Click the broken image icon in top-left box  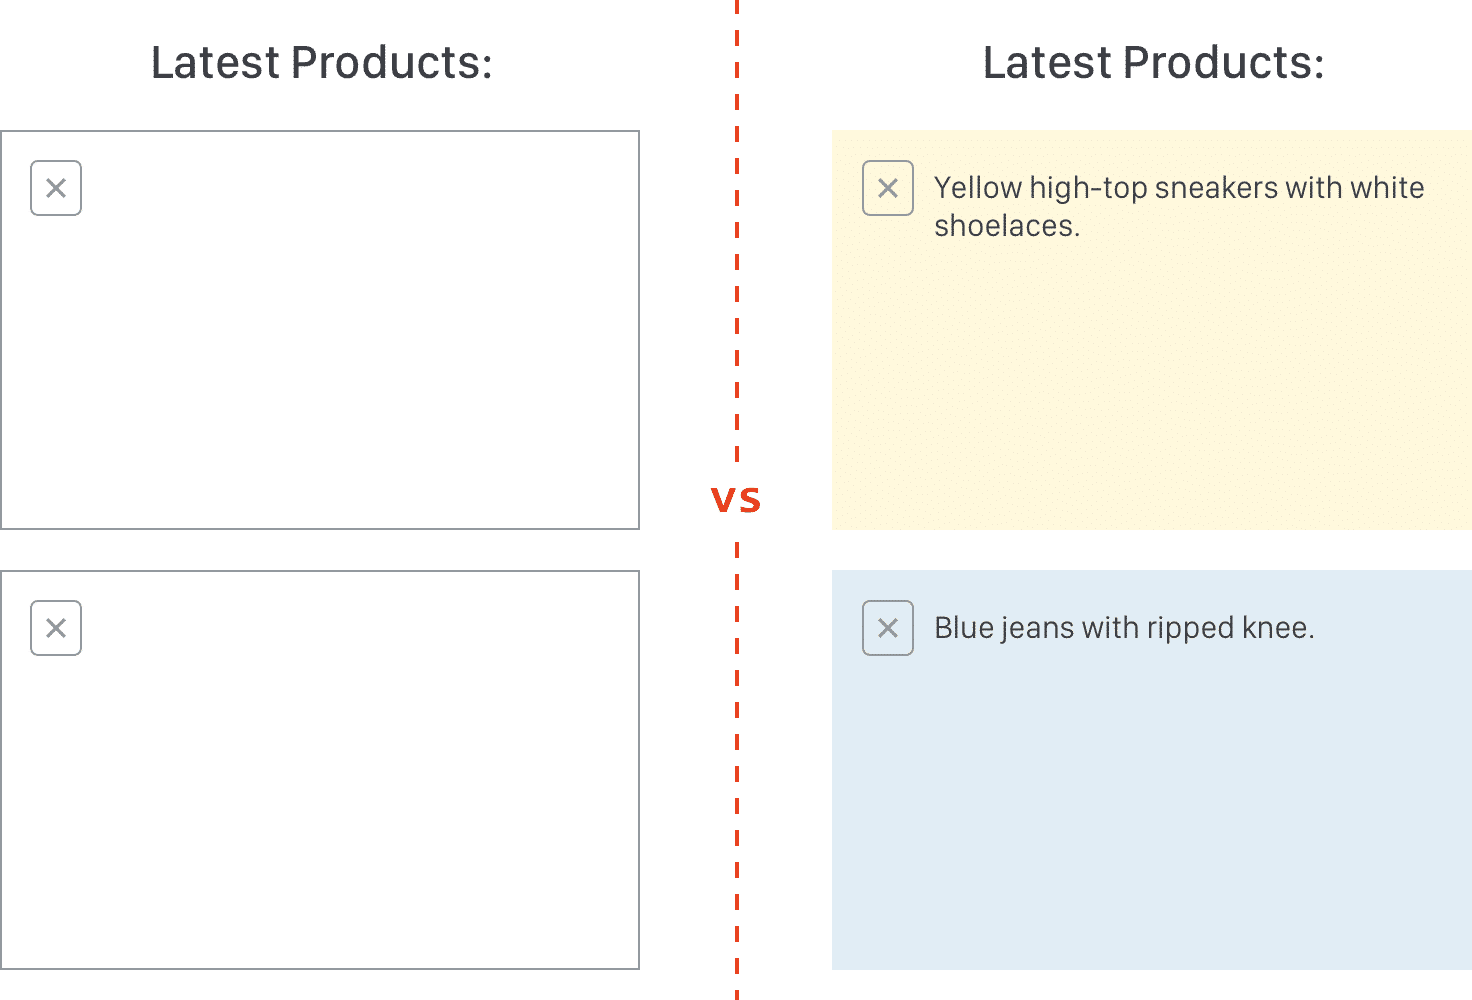56,188
